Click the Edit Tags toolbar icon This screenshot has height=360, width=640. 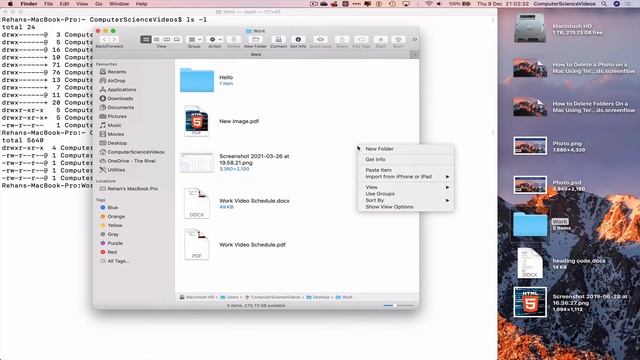click(361, 40)
